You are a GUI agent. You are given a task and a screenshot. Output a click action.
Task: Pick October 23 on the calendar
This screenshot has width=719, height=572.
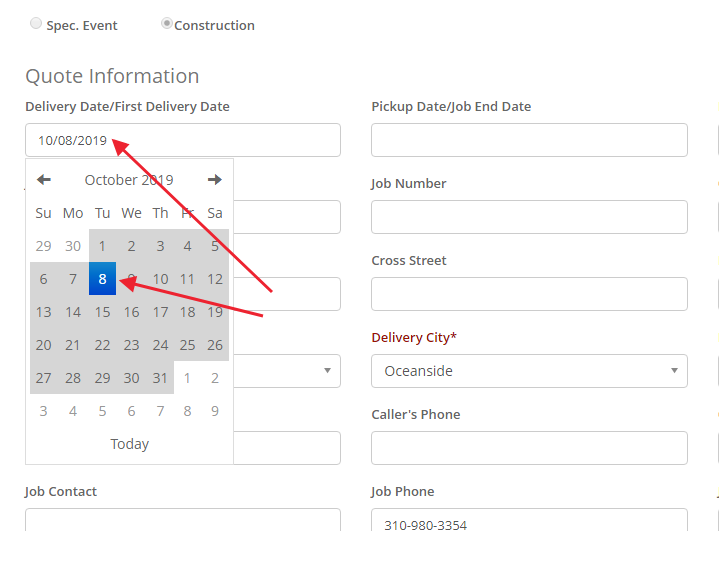coord(131,345)
